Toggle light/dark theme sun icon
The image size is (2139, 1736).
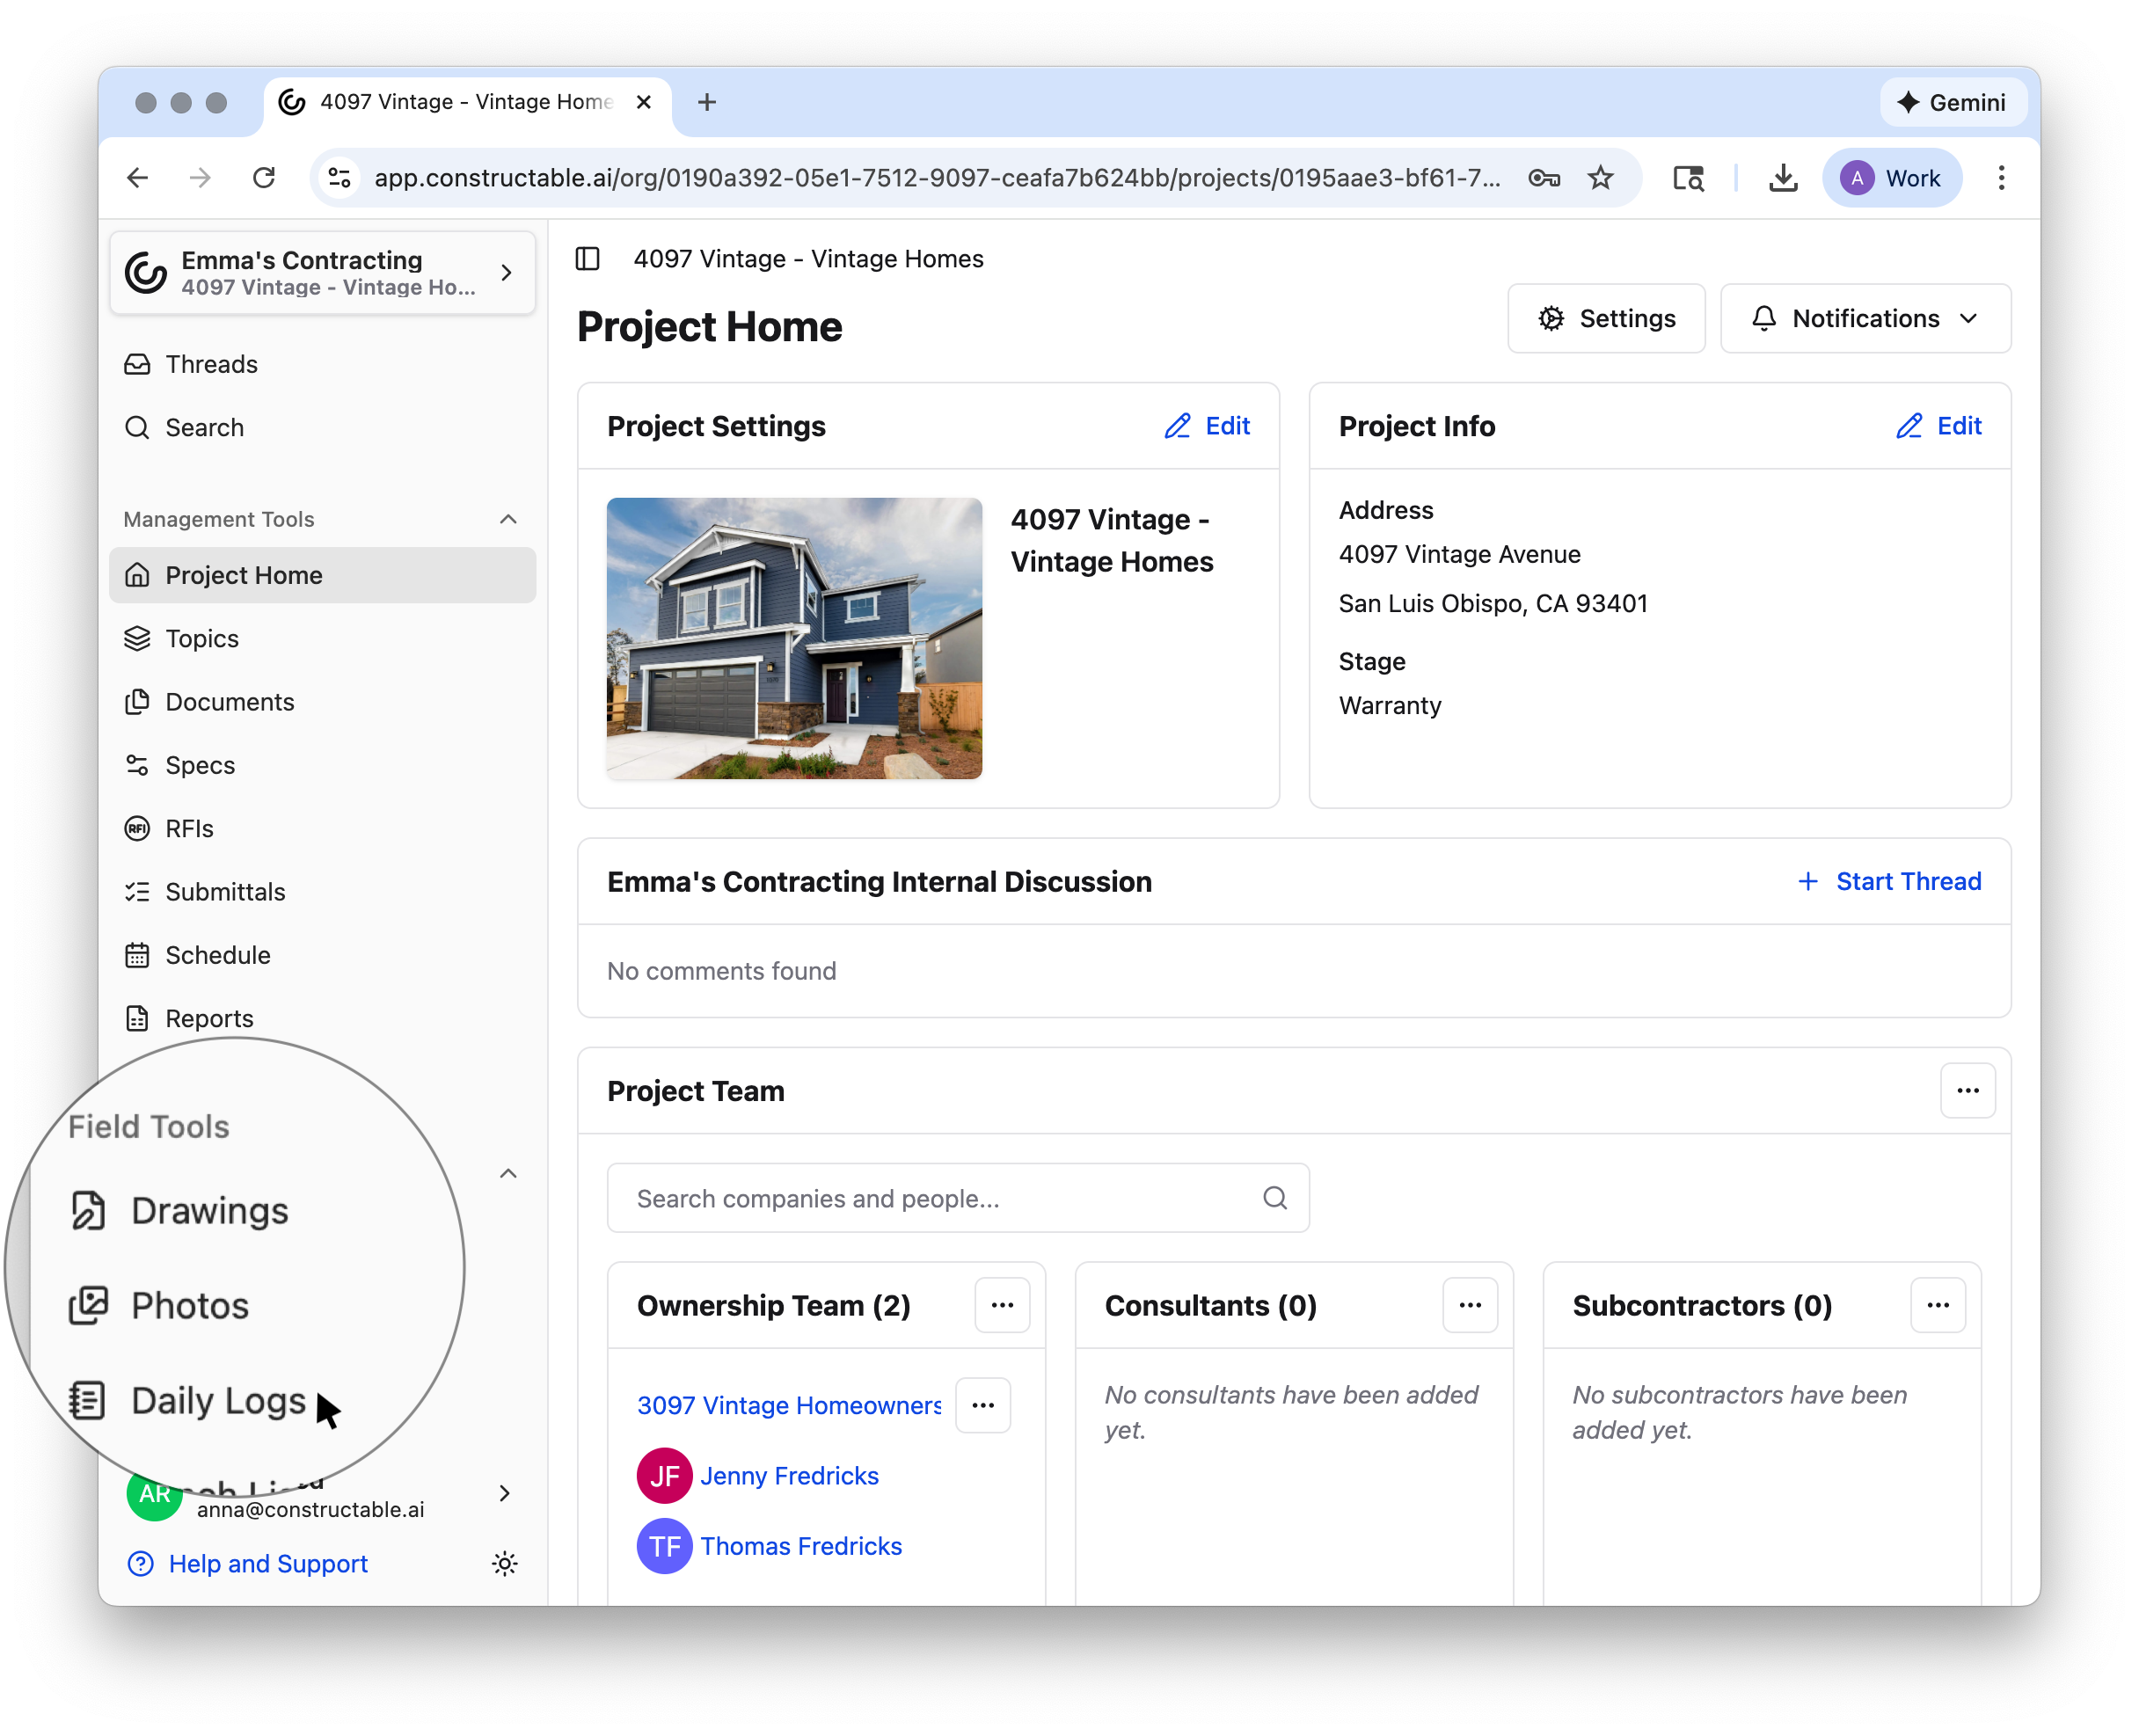coord(505,1563)
